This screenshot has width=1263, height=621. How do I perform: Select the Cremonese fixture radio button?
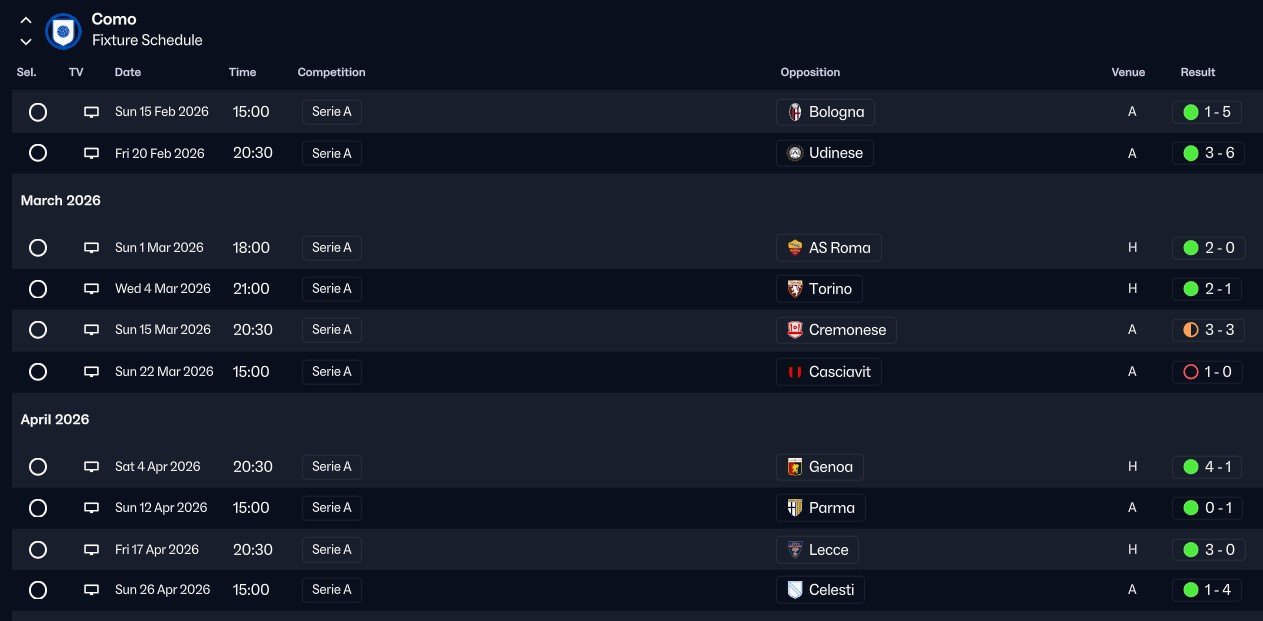38,330
